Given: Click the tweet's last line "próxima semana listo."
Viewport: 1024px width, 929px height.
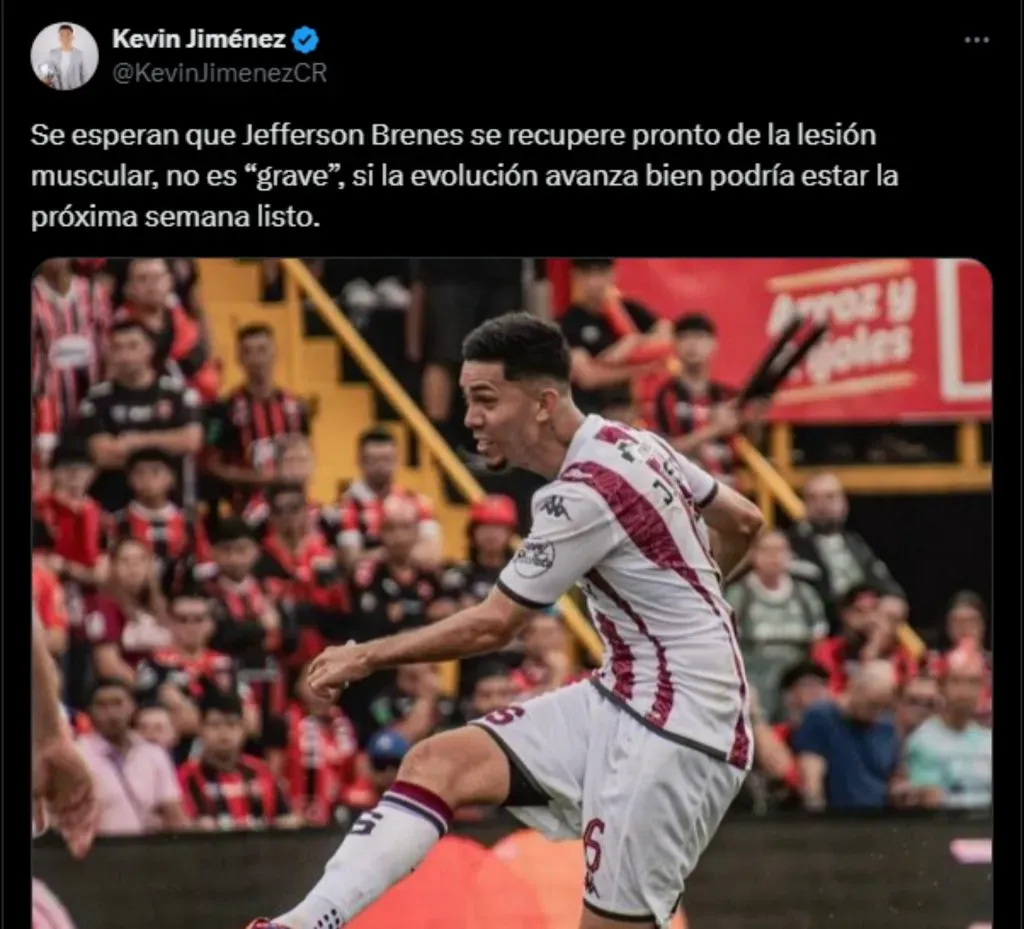Looking at the screenshot, I should click(x=176, y=217).
